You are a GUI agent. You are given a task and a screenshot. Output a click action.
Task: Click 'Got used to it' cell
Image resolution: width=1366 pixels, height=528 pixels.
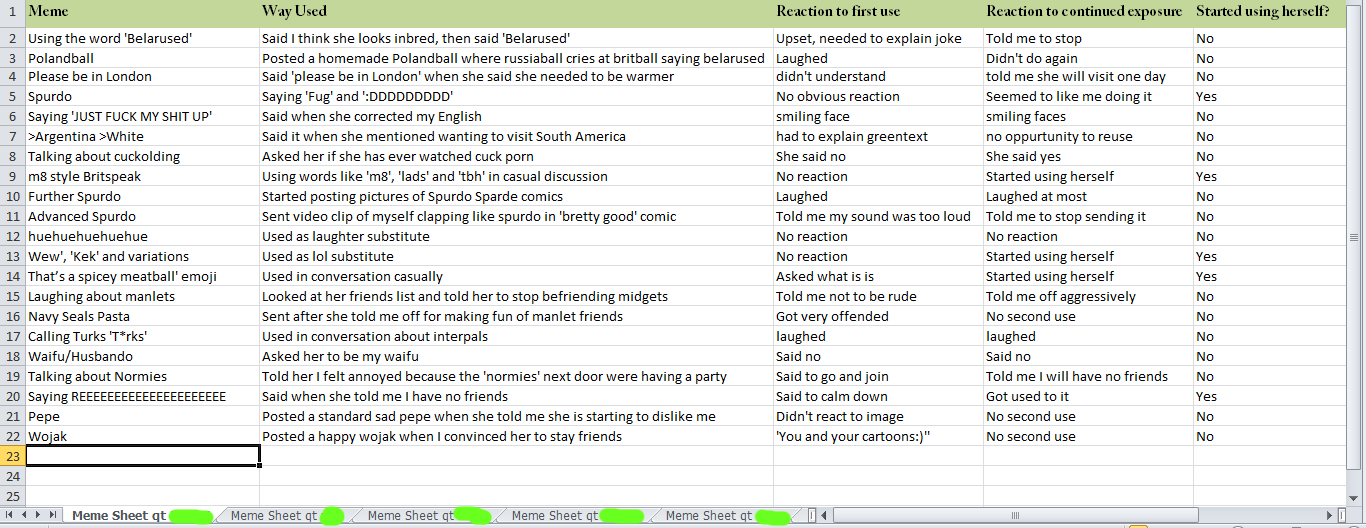[1088, 396]
